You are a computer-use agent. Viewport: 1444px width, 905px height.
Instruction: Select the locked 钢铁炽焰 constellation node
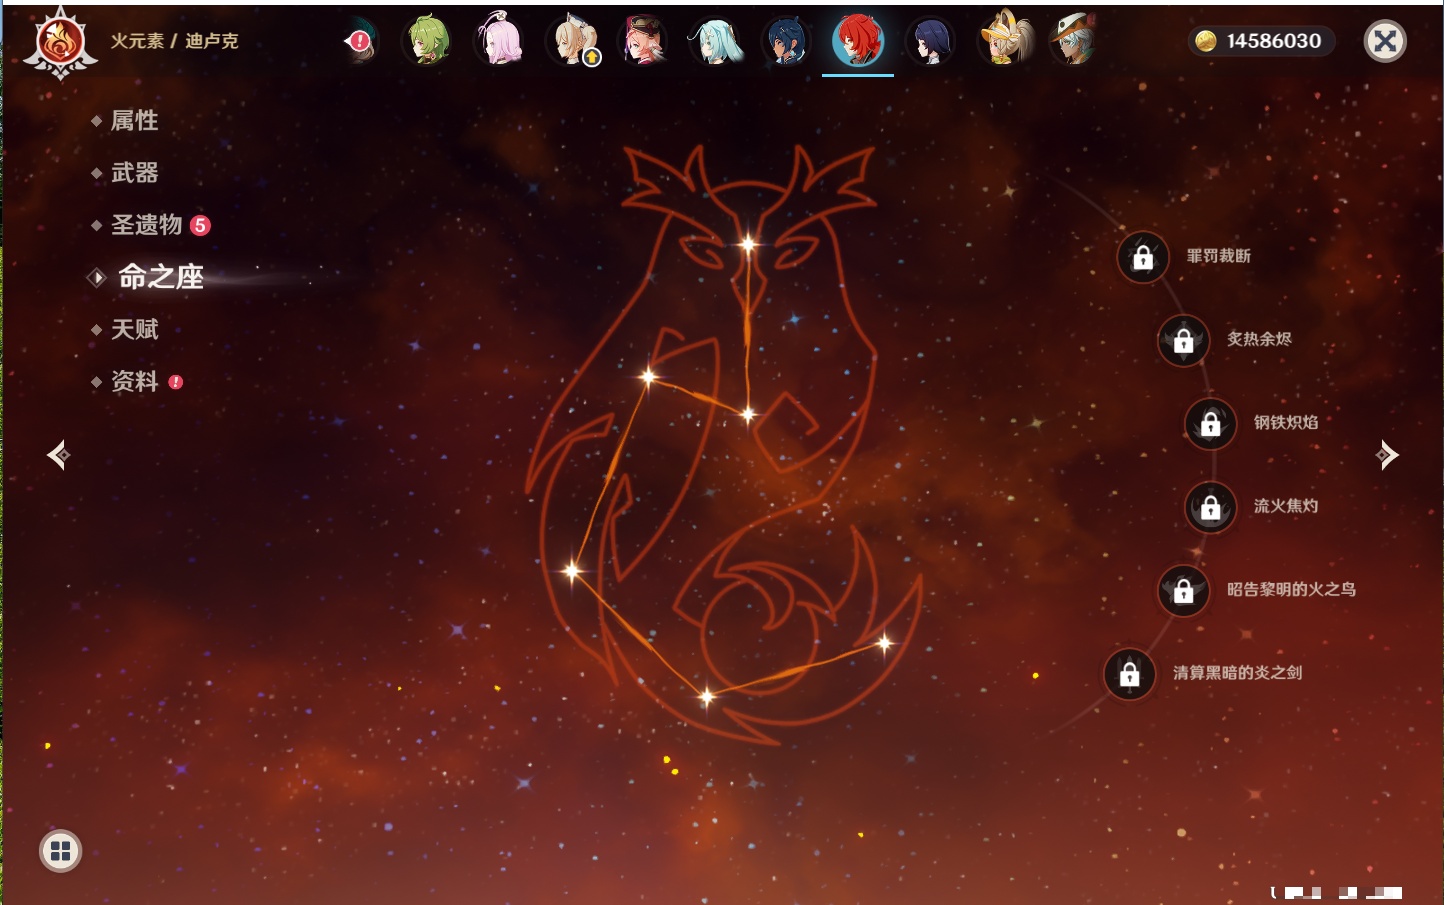1210,424
